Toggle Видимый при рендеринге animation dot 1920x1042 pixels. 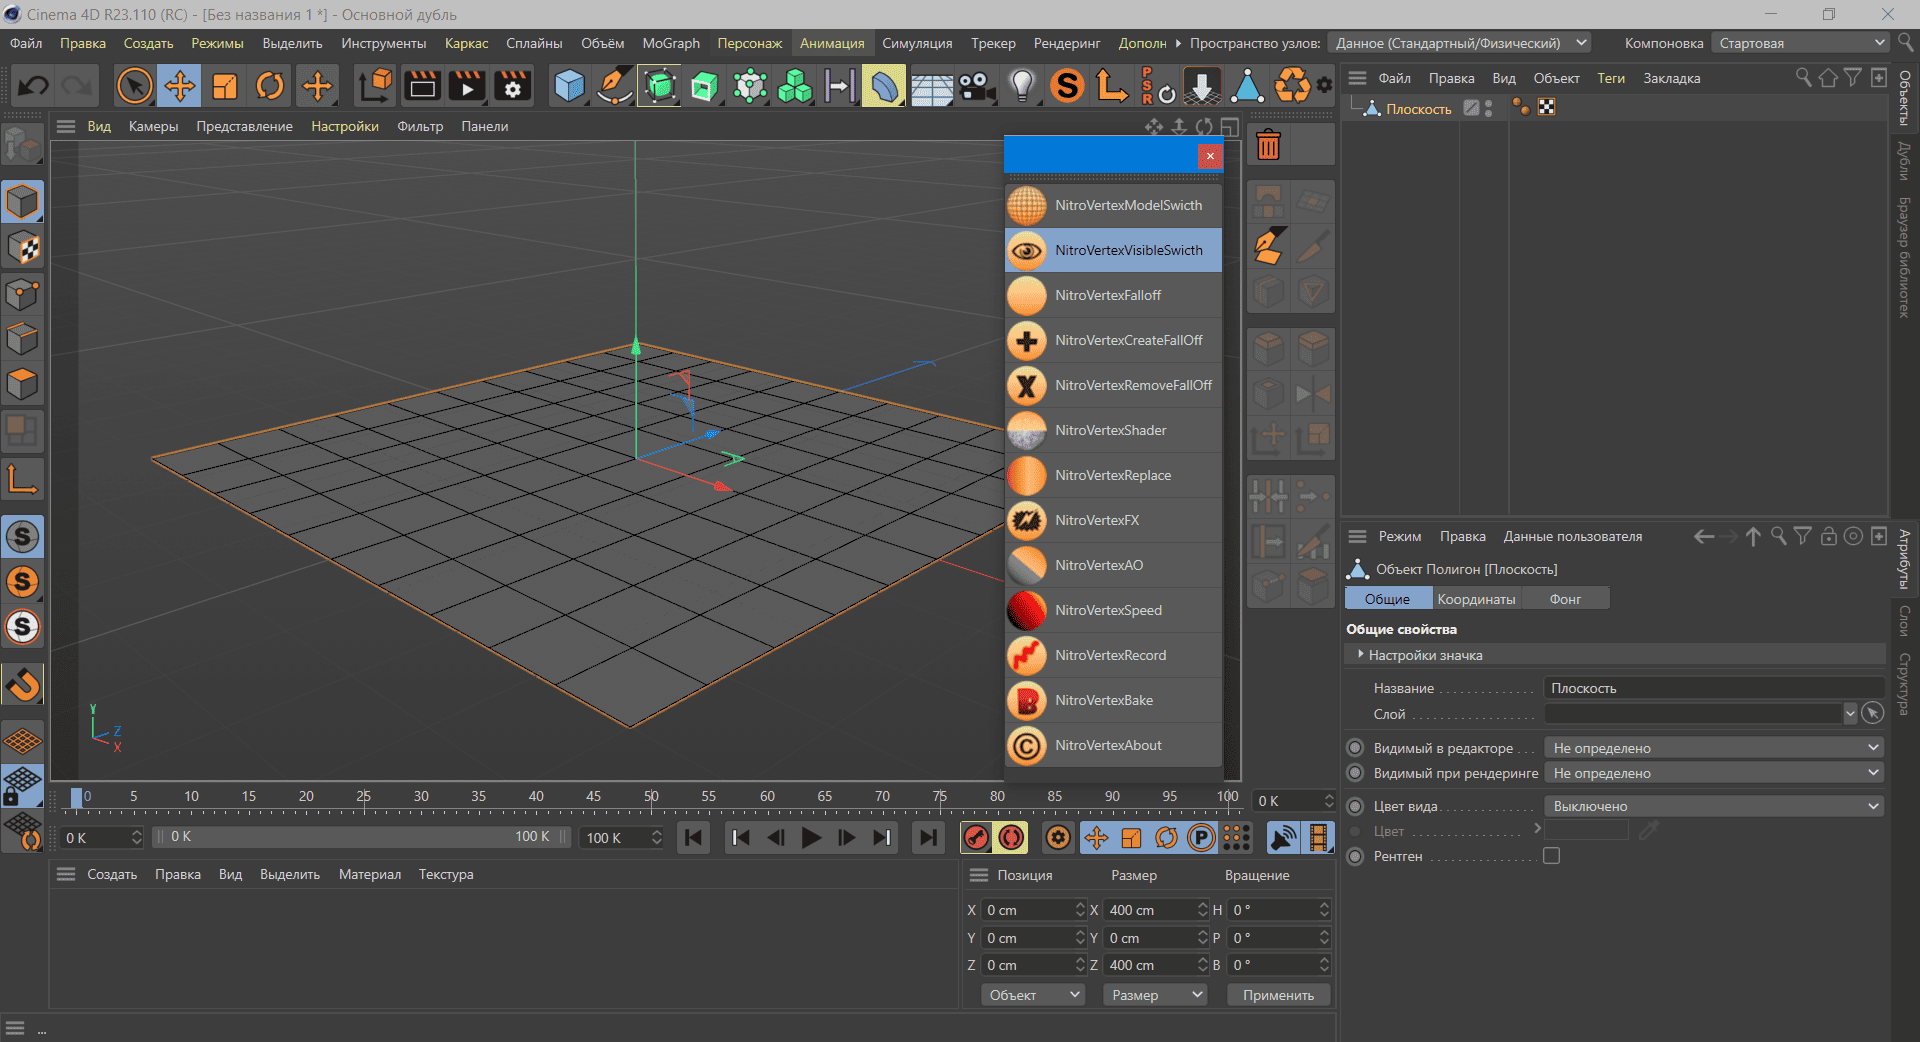[x=1355, y=773]
